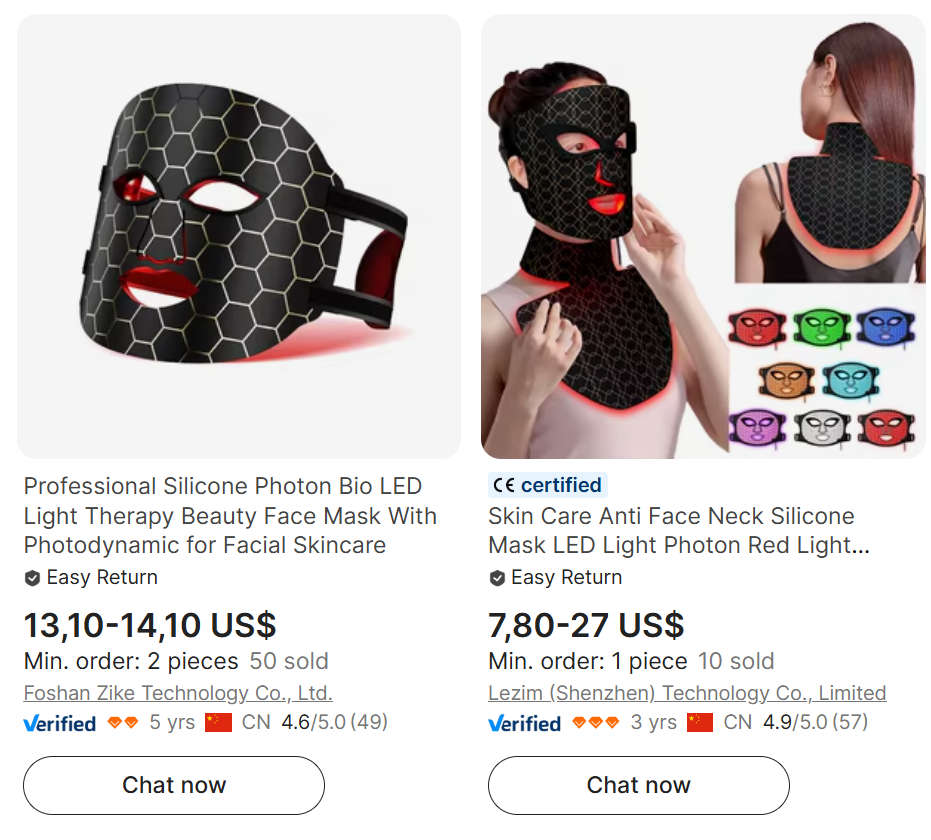Open the Skin Care Anti Face Neck Silicone title
The width and height of the screenshot is (931, 840).
pos(679,530)
